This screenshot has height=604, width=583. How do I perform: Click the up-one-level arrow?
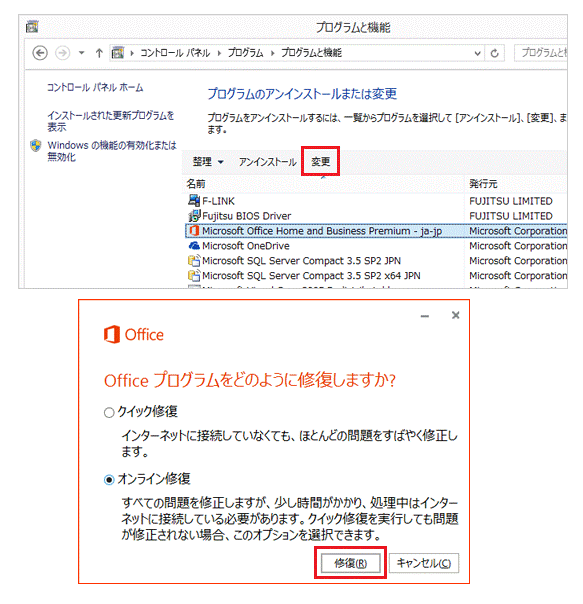point(99,53)
